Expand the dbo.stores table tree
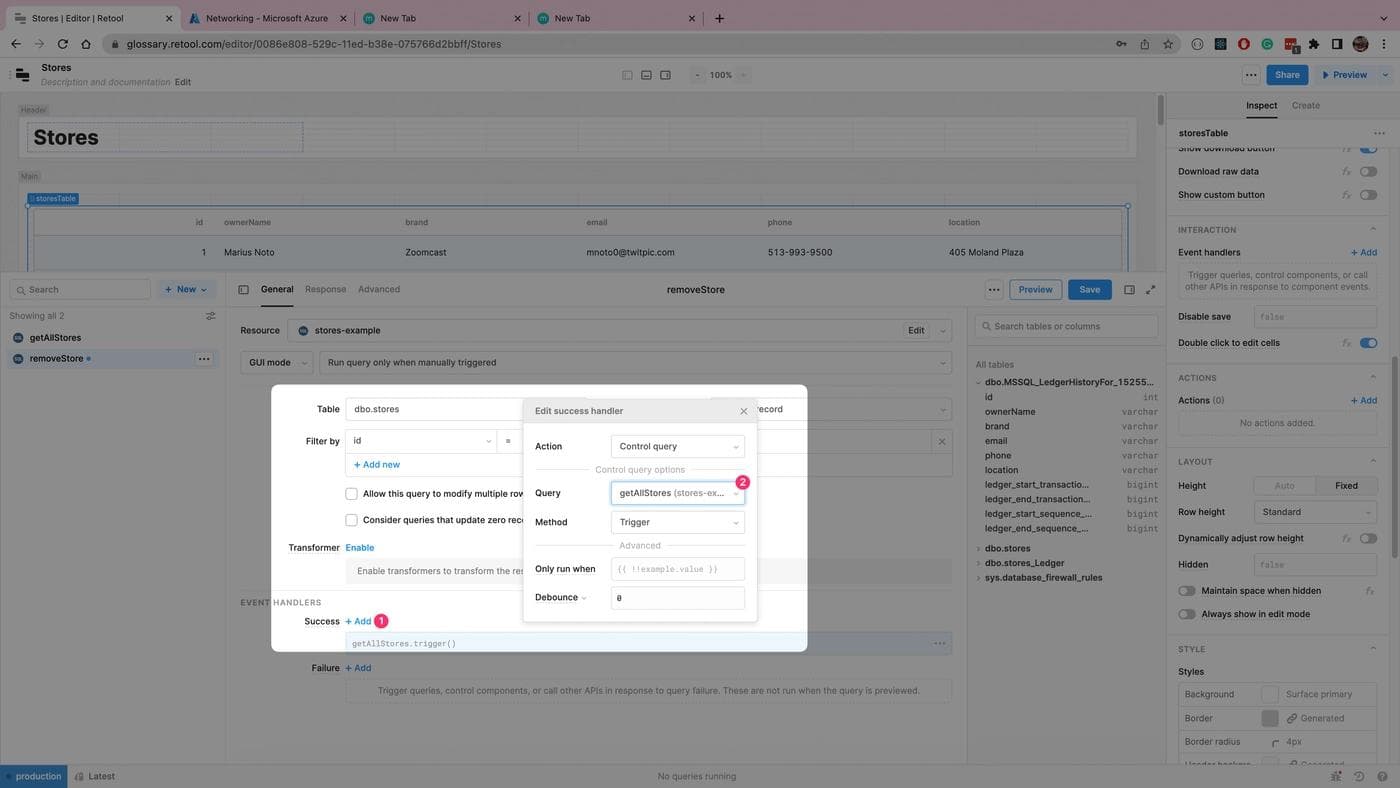This screenshot has width=1400, height=788. tap(979, 549)
